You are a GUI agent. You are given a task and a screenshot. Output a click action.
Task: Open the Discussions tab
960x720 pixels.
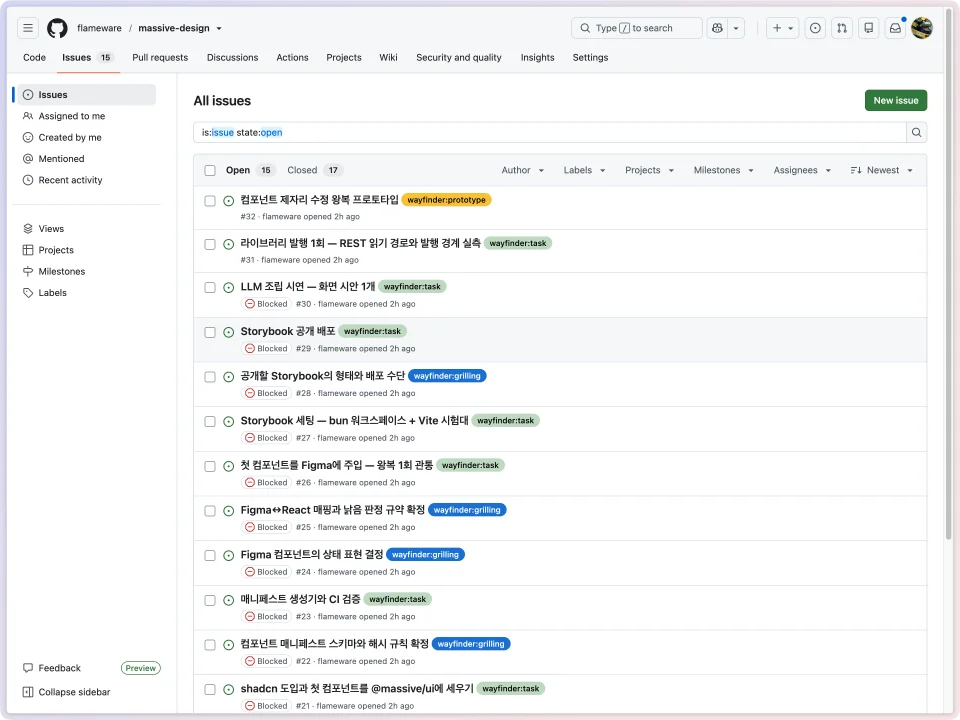pyautogui.click(x=233, y=58)
